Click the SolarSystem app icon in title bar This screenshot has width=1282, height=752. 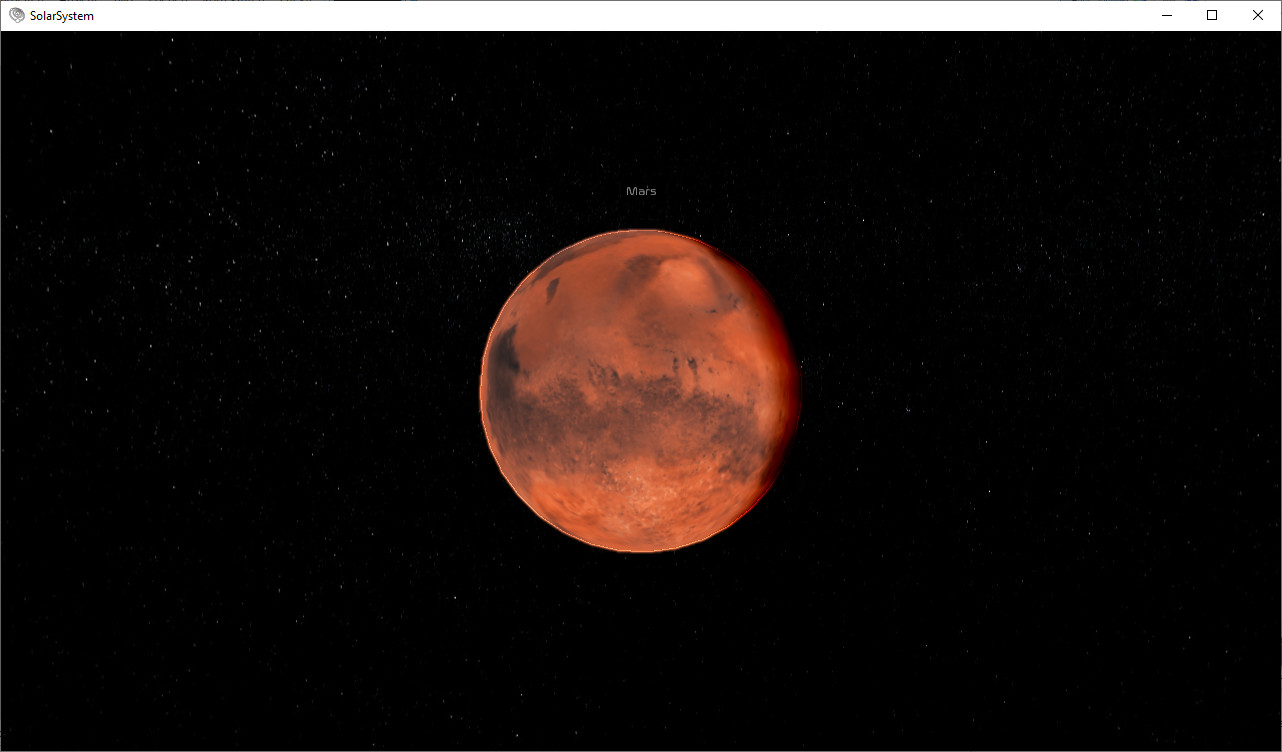[17, 15]
